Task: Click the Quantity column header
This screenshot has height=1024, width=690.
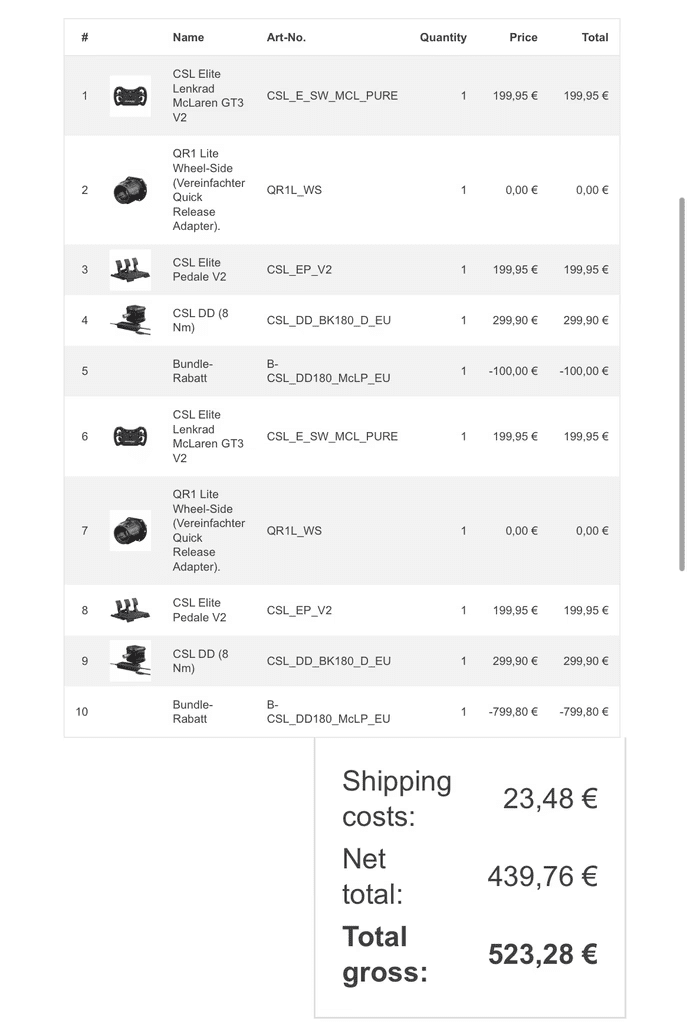Action: coord(443,37)
